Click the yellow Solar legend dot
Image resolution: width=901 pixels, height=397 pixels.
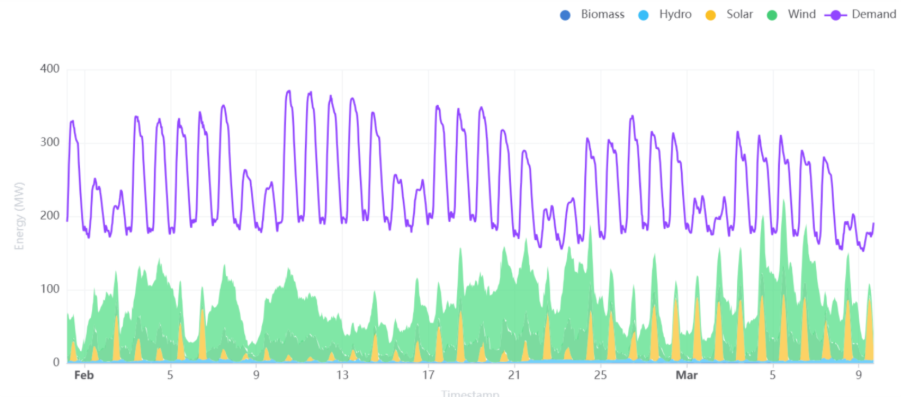[711, 16]
